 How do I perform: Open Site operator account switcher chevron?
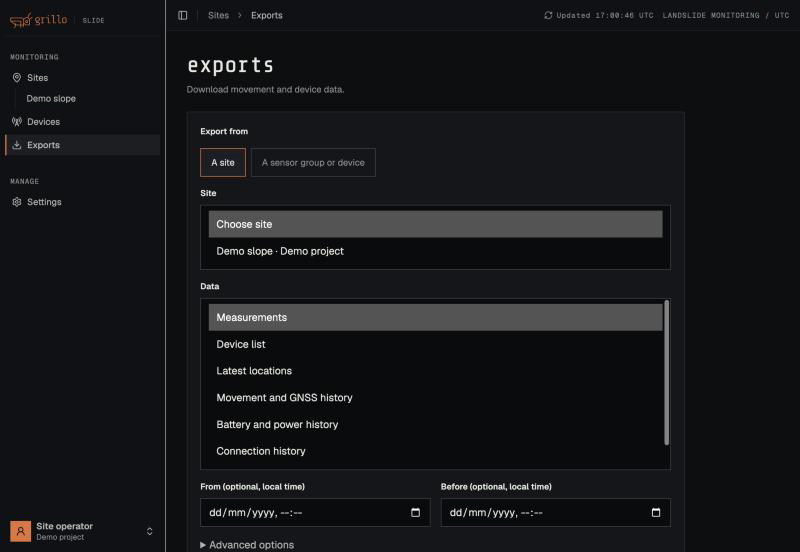coord(149,531)
